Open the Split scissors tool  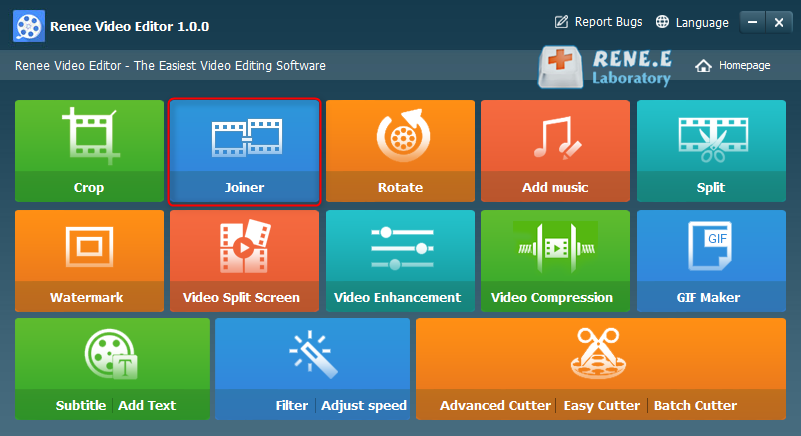(x=711, y=150)
